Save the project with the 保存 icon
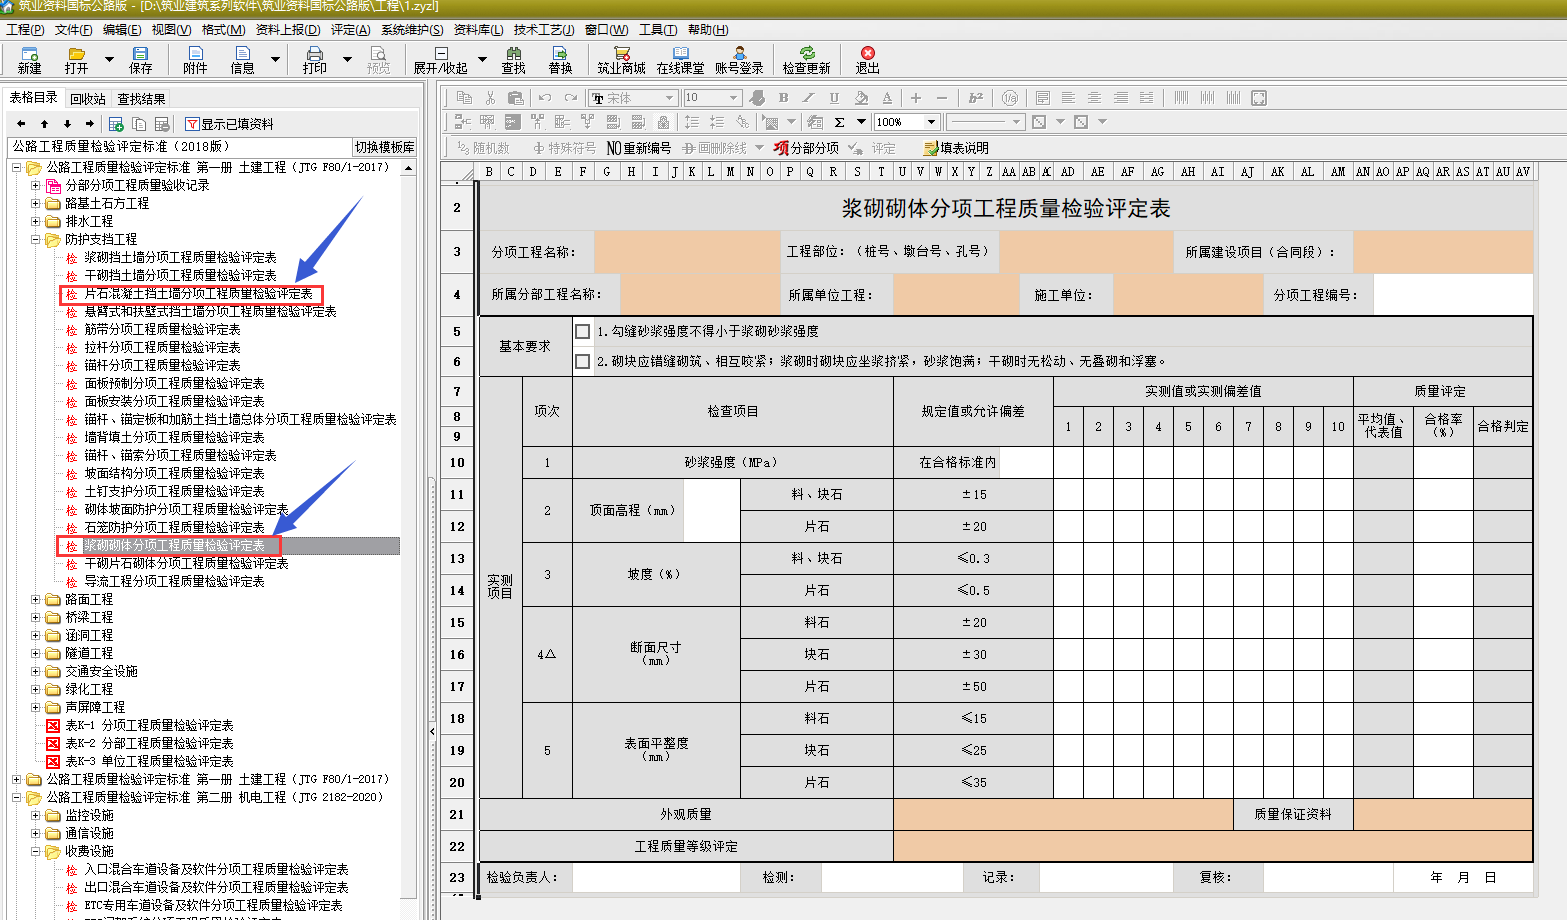This screenshot has height=920, width=1567. point(140,54)
